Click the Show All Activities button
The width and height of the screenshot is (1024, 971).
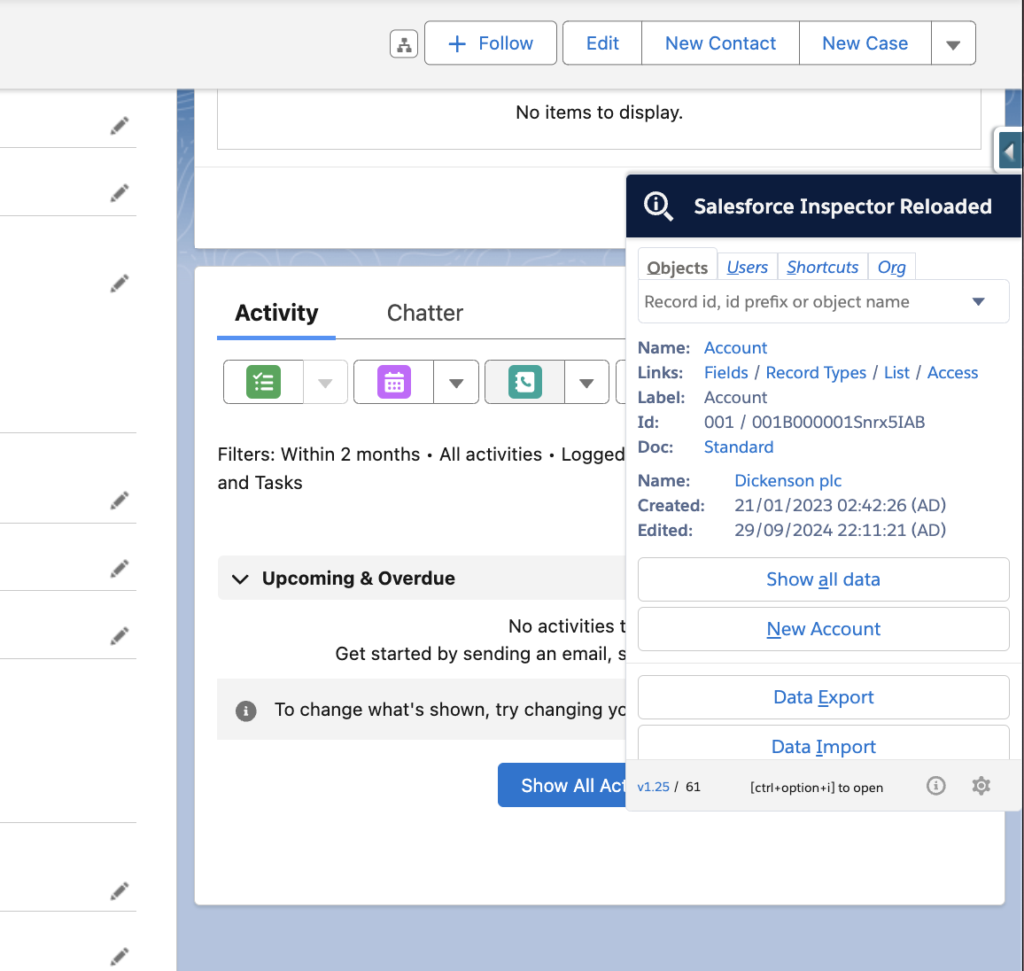pos(562,785)
